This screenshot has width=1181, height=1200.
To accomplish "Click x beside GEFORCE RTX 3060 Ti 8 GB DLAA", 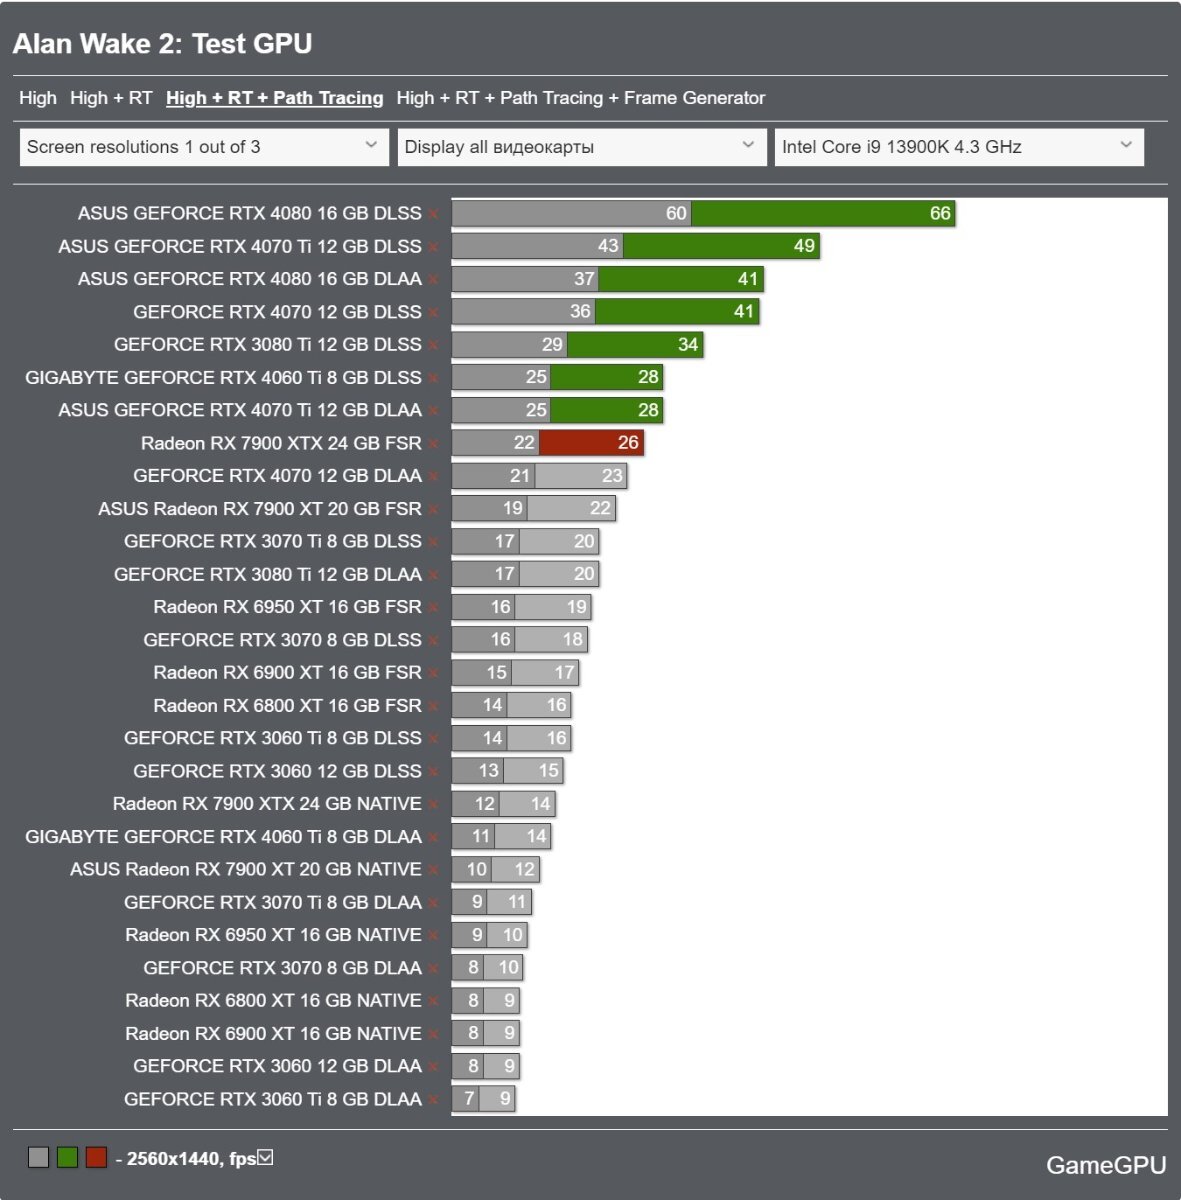I will pyautogui.click(x=433, y=1100).
